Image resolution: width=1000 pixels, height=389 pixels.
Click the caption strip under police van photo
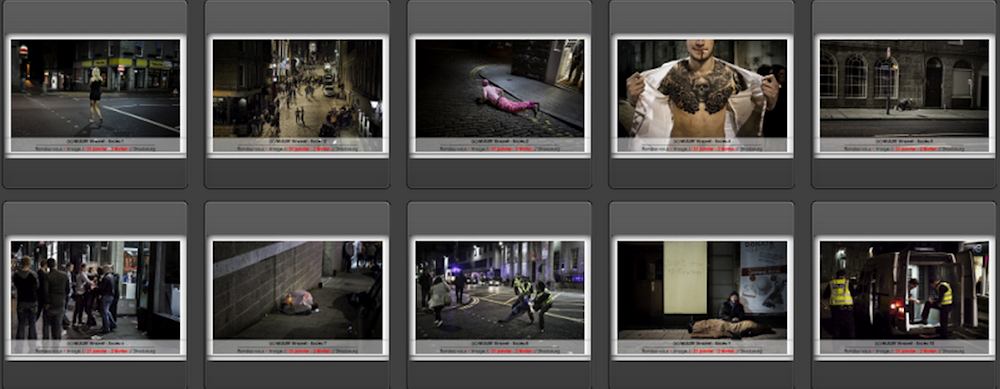(904, 347)
